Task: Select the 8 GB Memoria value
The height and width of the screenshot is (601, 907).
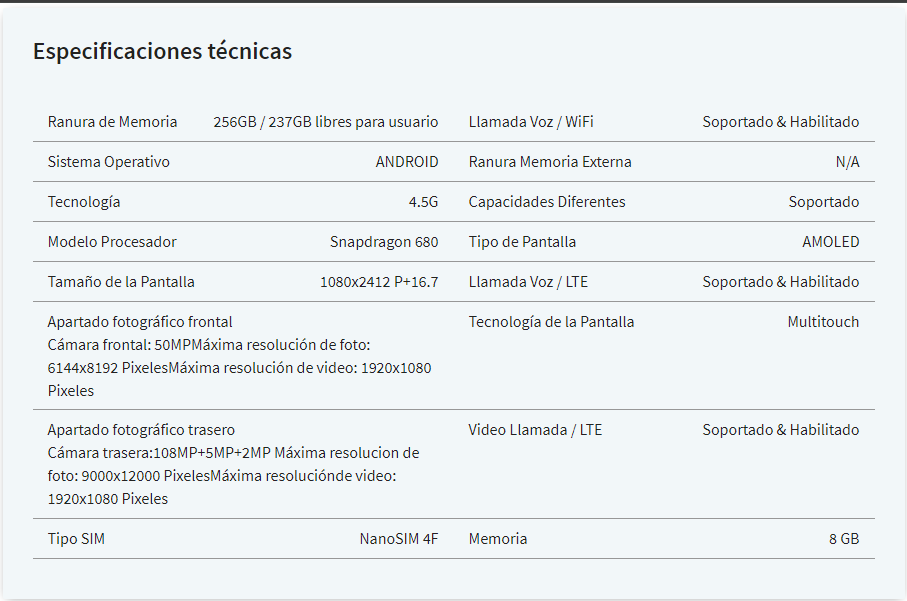Action: (x=844, y=539)
